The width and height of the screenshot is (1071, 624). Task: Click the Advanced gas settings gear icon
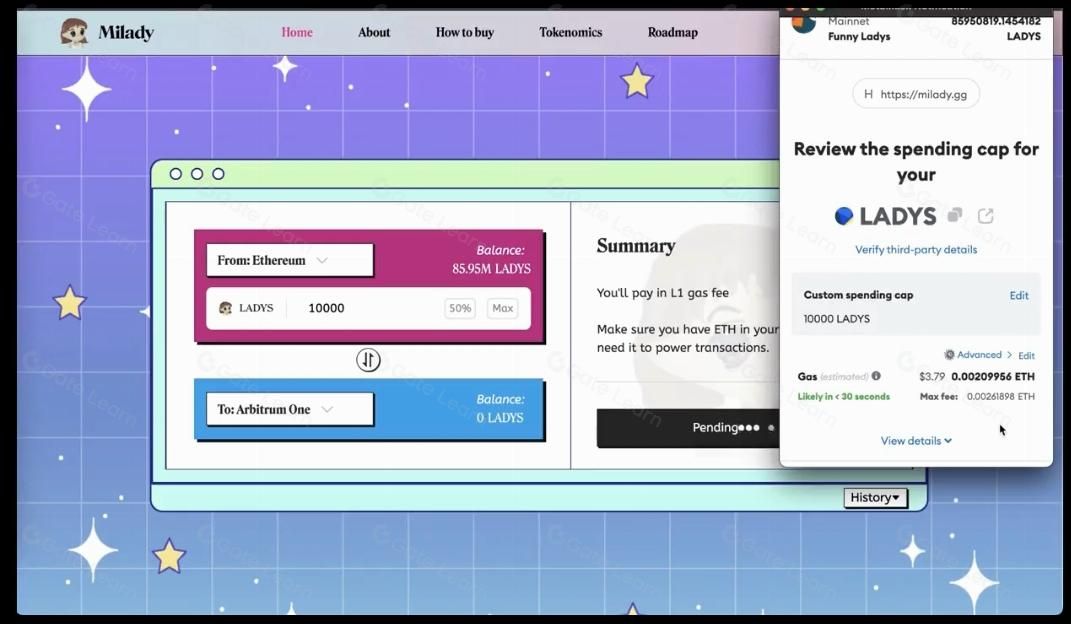(x=949, y=354)
